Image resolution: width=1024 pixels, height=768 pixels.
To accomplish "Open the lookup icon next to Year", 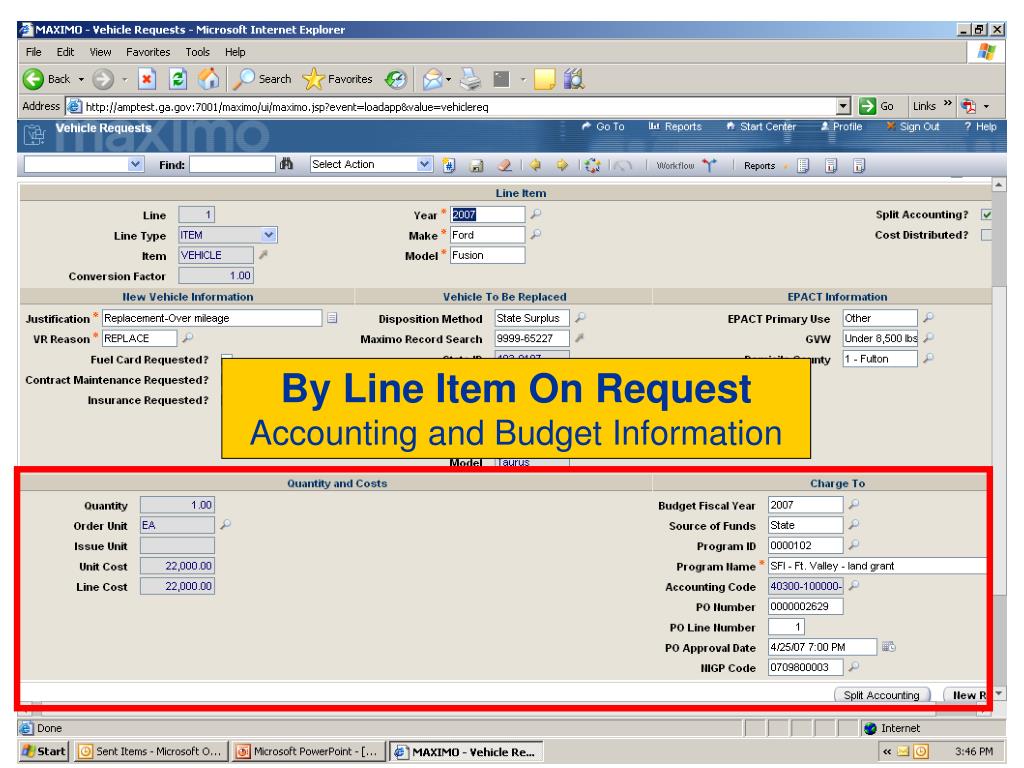I will click(x=536, y=214).
